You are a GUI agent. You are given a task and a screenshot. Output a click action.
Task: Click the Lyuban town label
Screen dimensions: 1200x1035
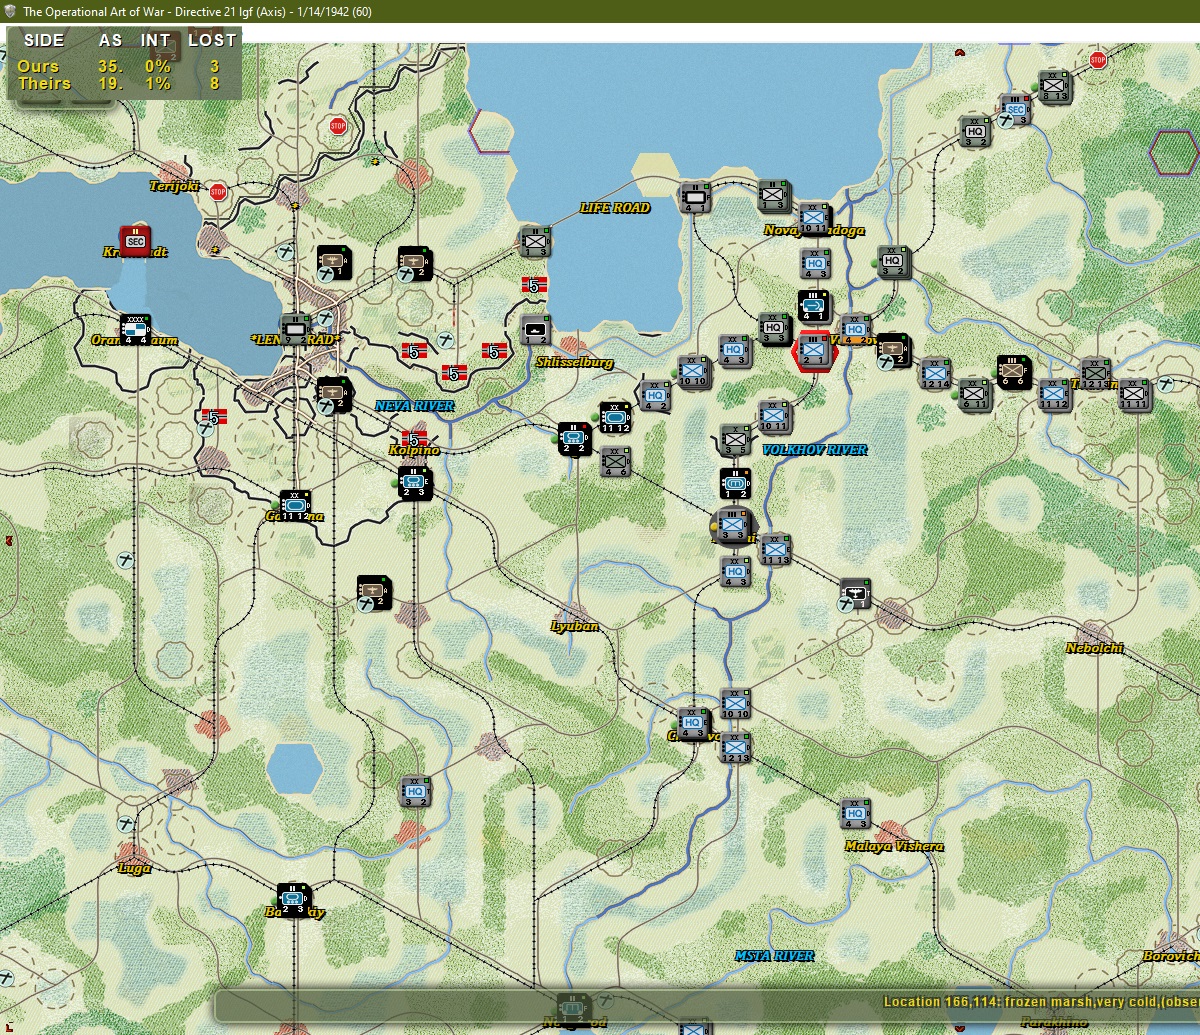[x=574, y=626]
